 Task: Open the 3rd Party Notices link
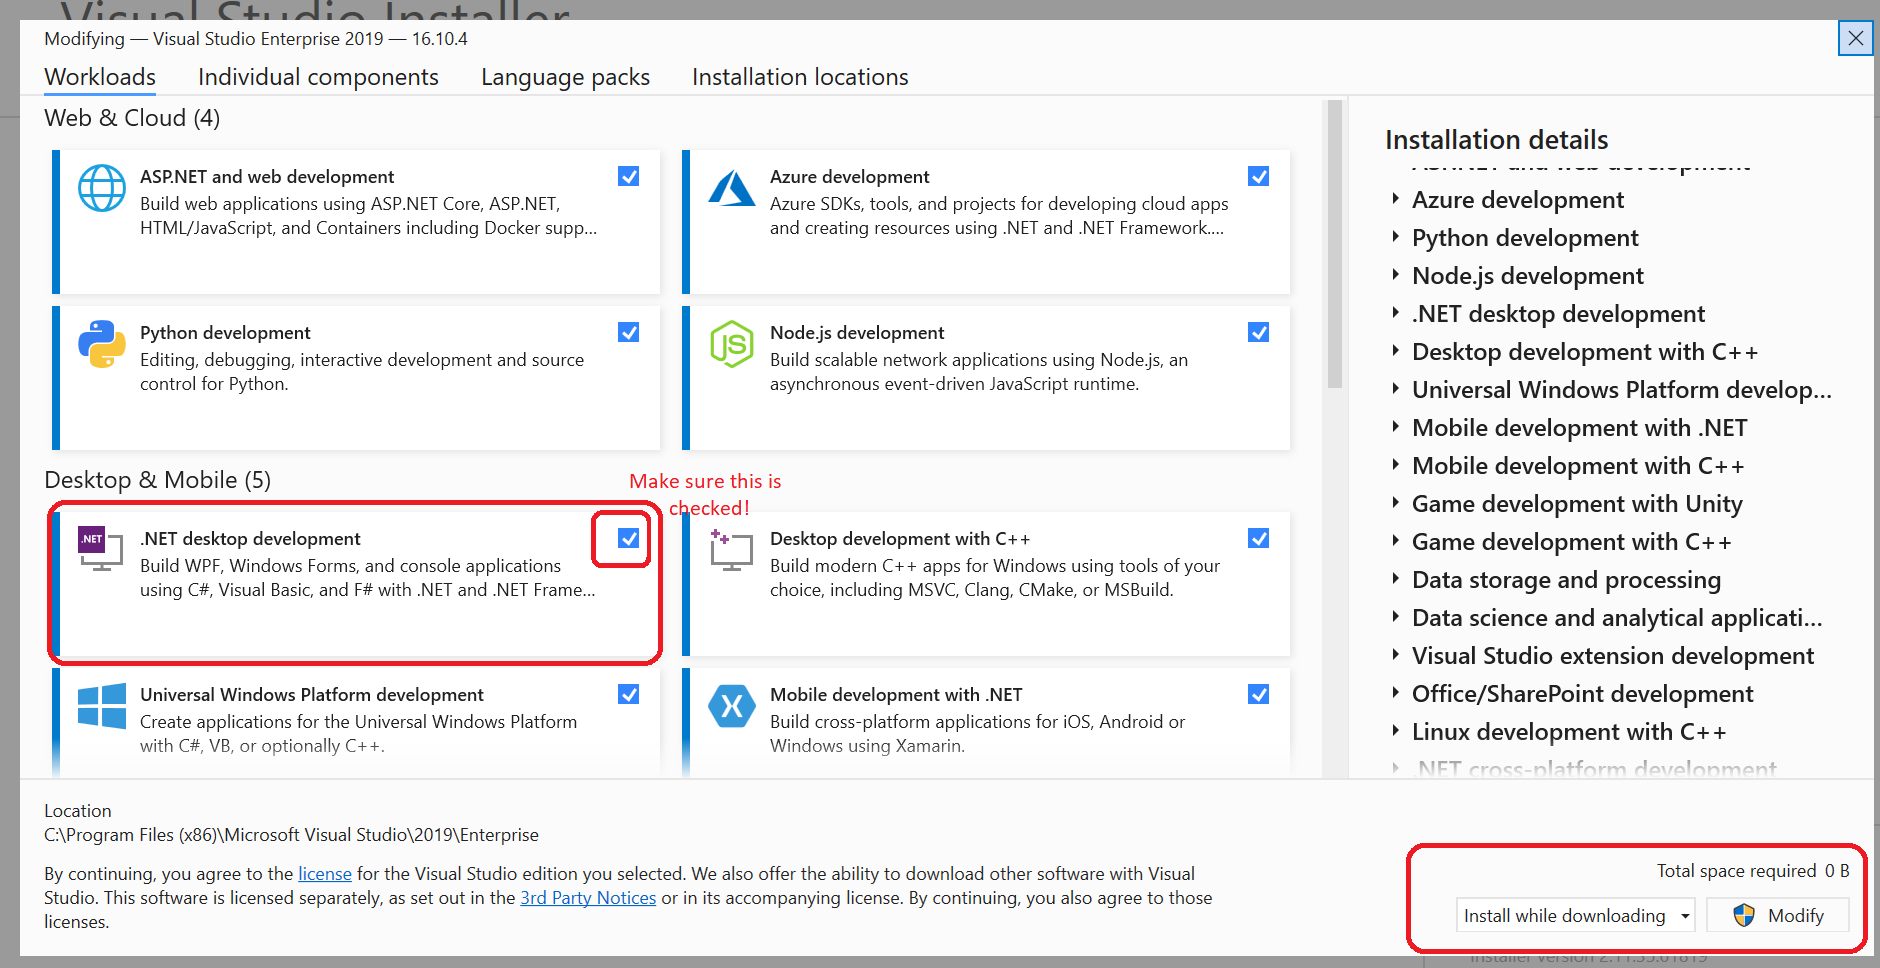[x=588, y=897]
